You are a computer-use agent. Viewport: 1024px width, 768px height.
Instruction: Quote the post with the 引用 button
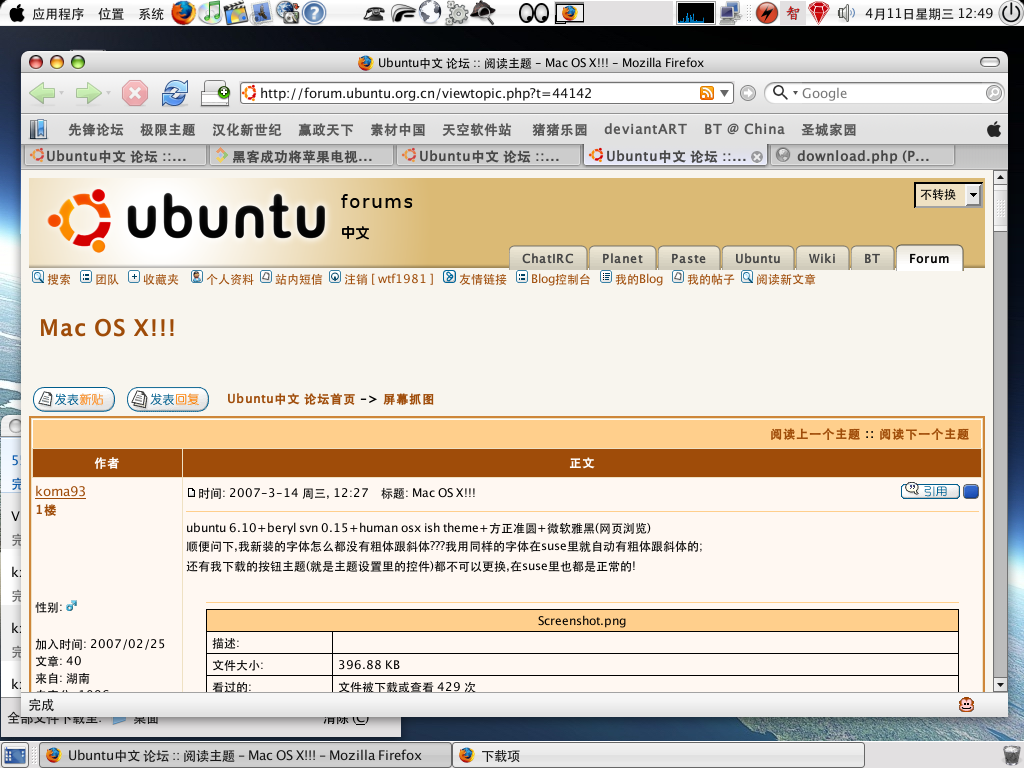(930, 491)
